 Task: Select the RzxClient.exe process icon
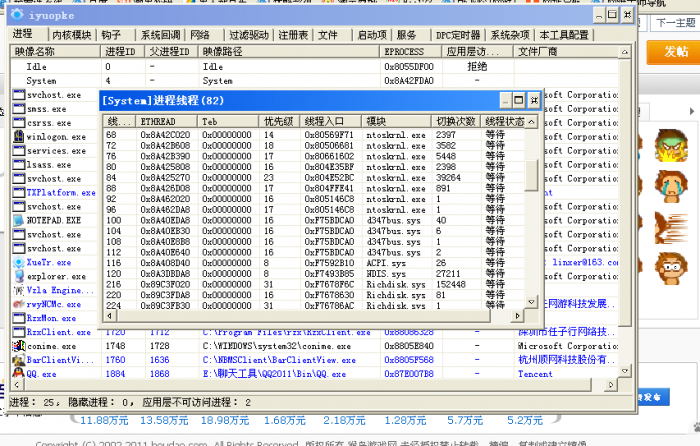coord(19,332)
